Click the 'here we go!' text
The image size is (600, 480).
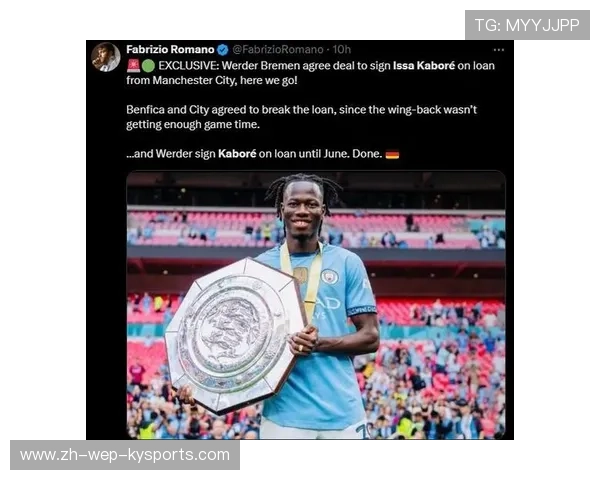269,81
